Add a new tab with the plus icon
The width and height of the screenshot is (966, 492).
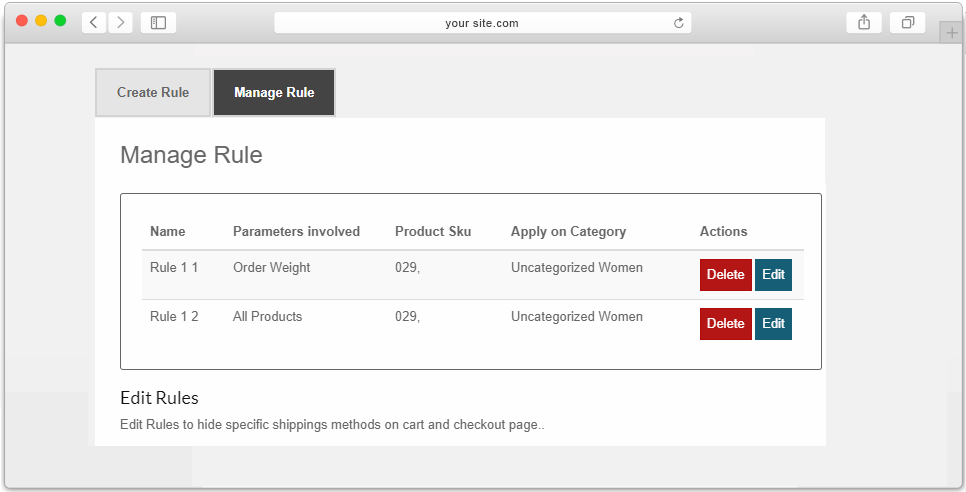coord(951,33)
